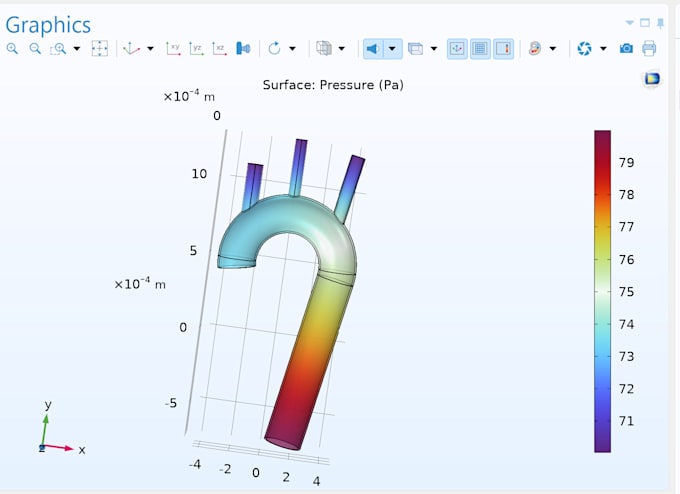Viewport: 680px width, 494px height.
Task: Click the plot title 'Surface: Pressure (Pa)'
Action: coord(333,85)
